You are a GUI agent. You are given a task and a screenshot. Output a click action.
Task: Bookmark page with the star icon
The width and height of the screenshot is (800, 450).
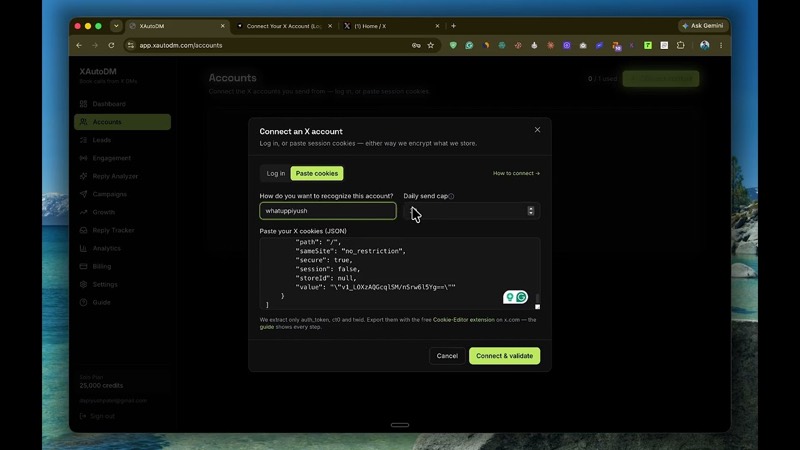[x=431, y=45]
